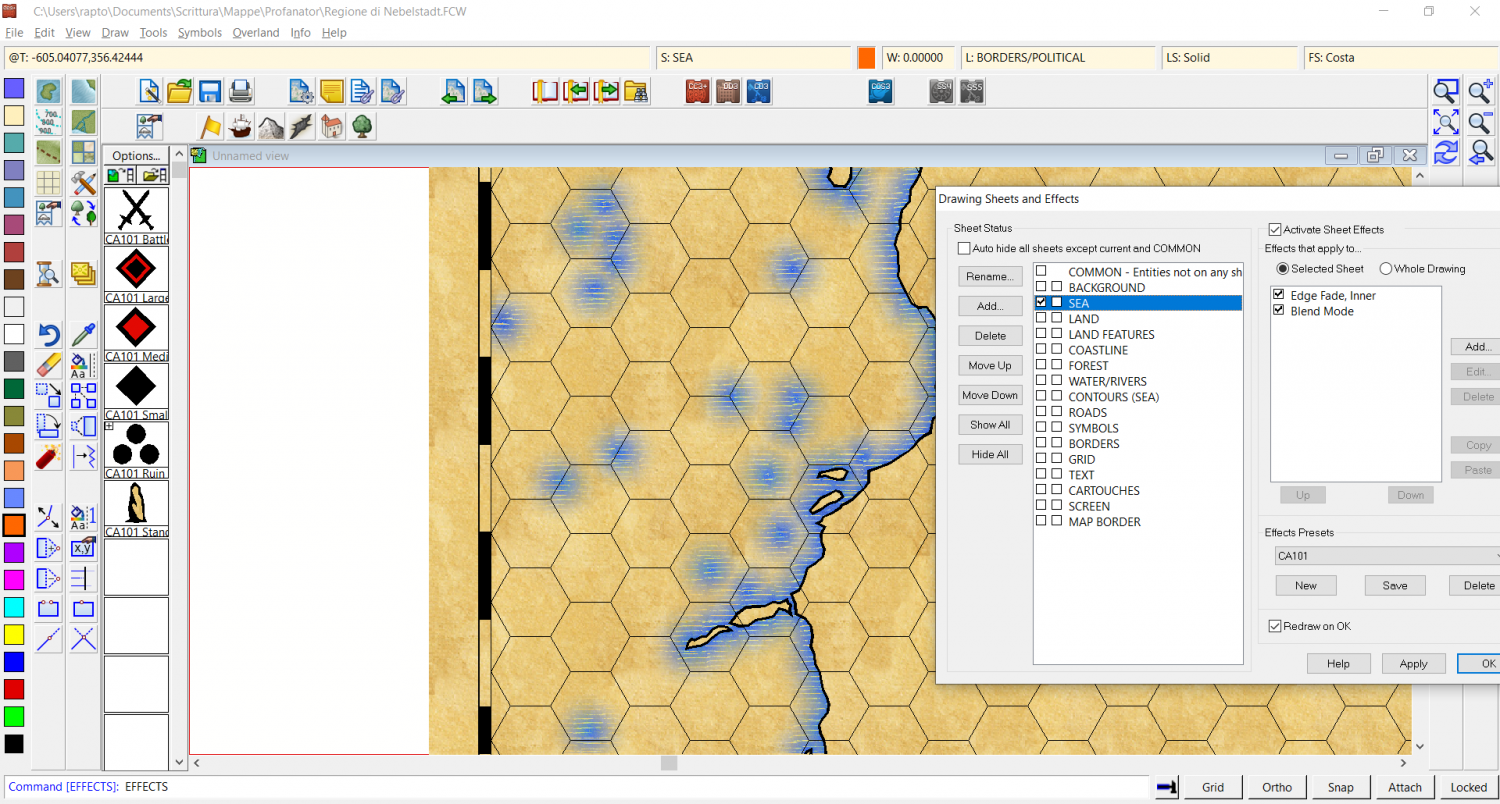Screen dimensions: 1500x804
Task: Open the Draw menu
Action: (x=115, y=32)
